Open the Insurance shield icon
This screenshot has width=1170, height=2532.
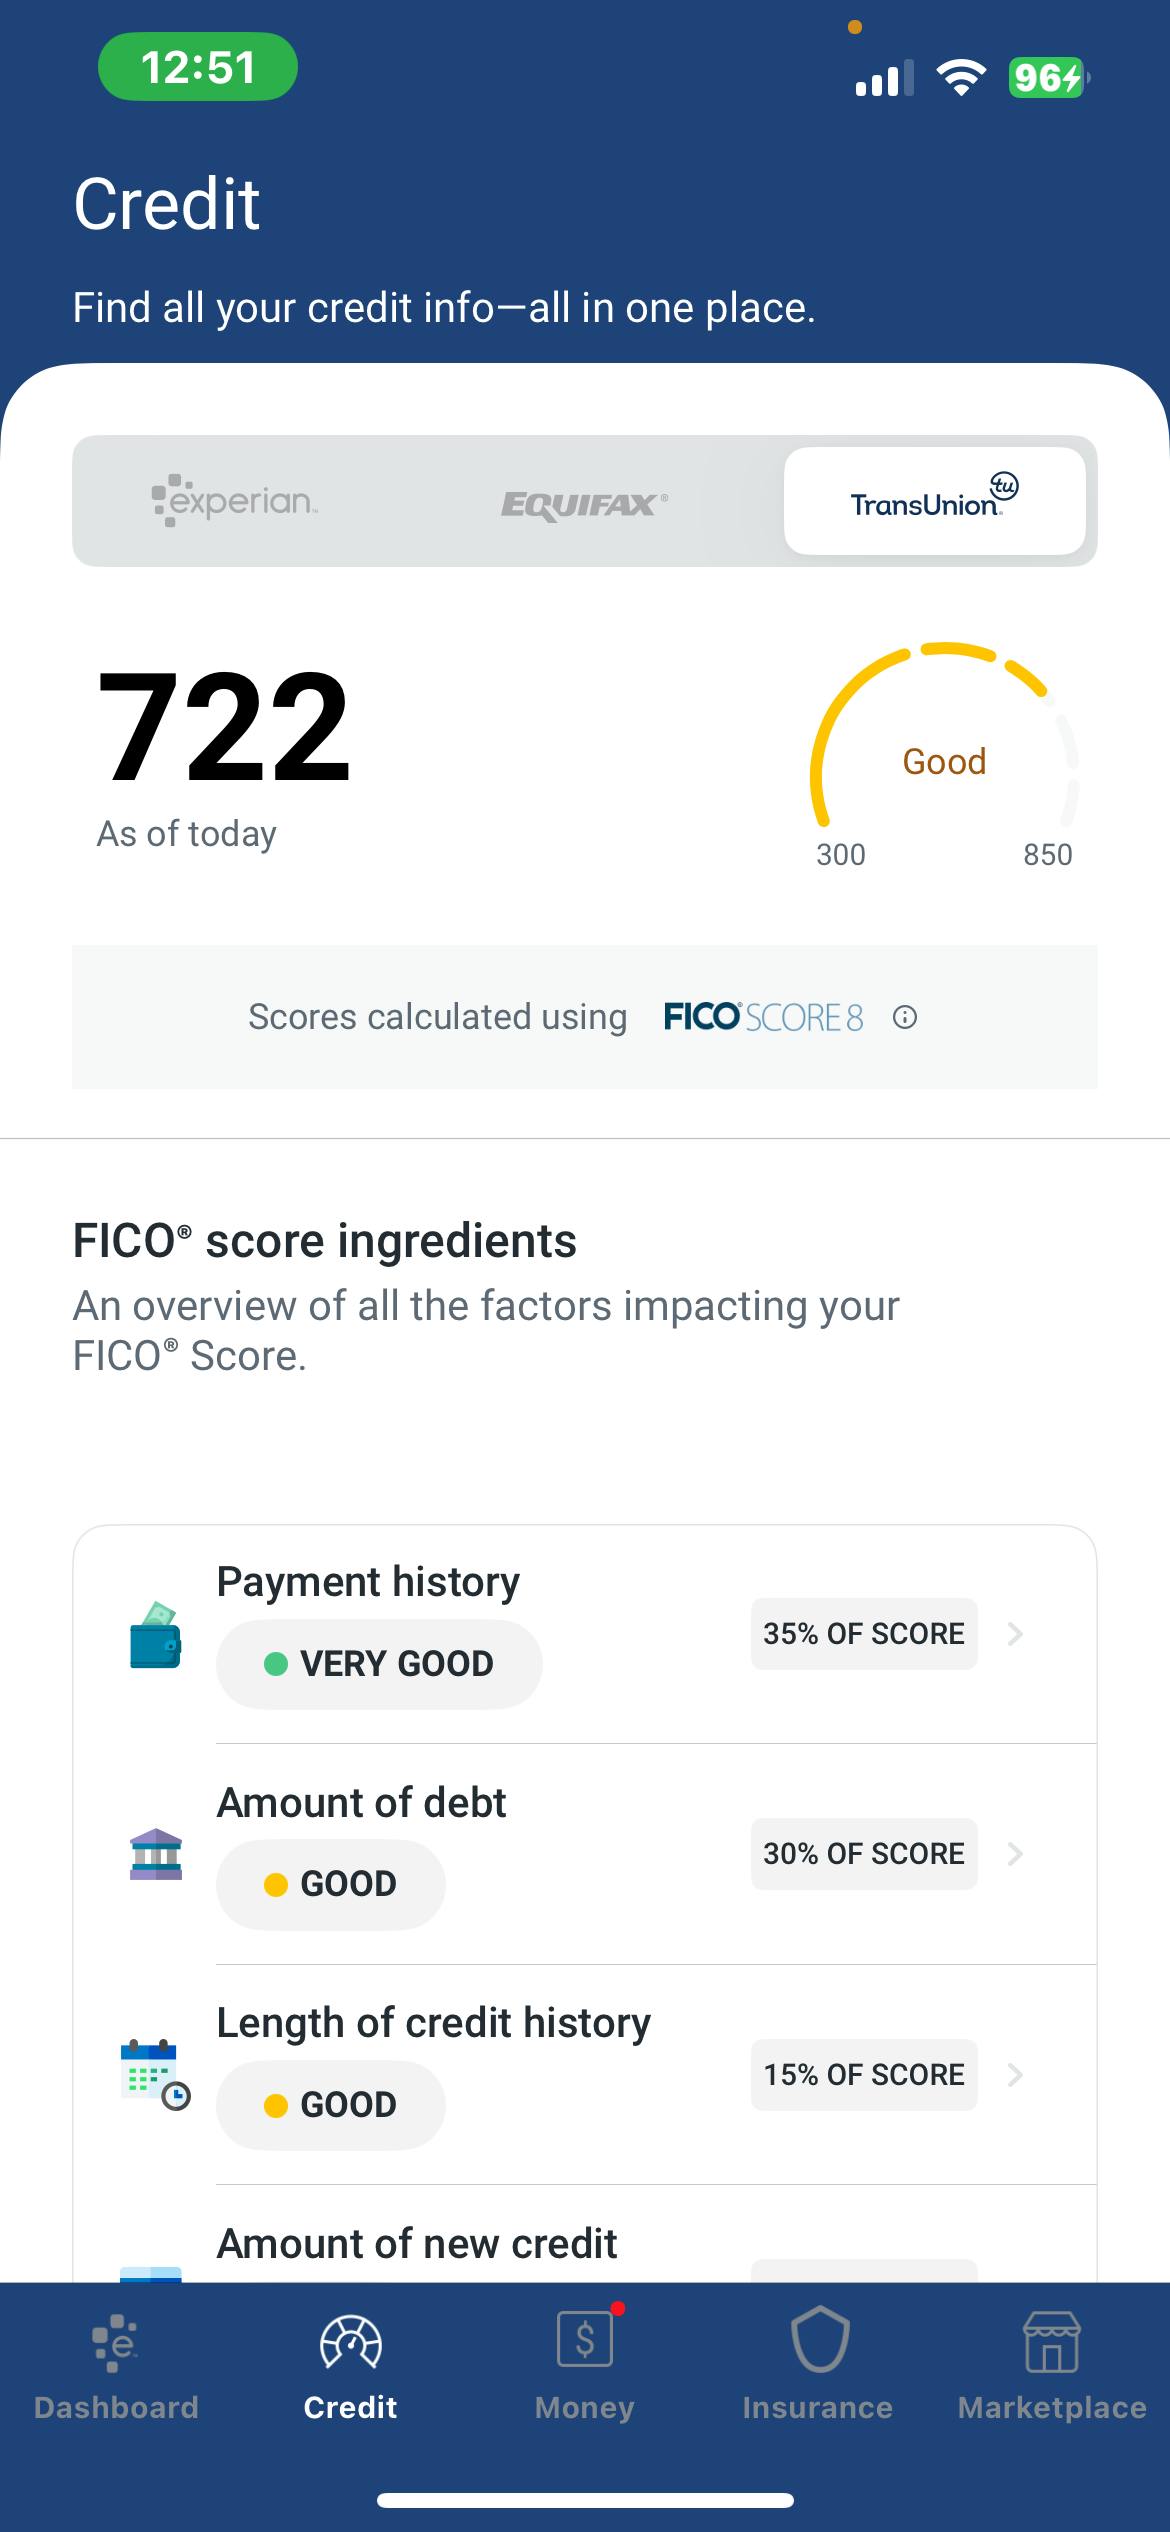click(819, 2341)
